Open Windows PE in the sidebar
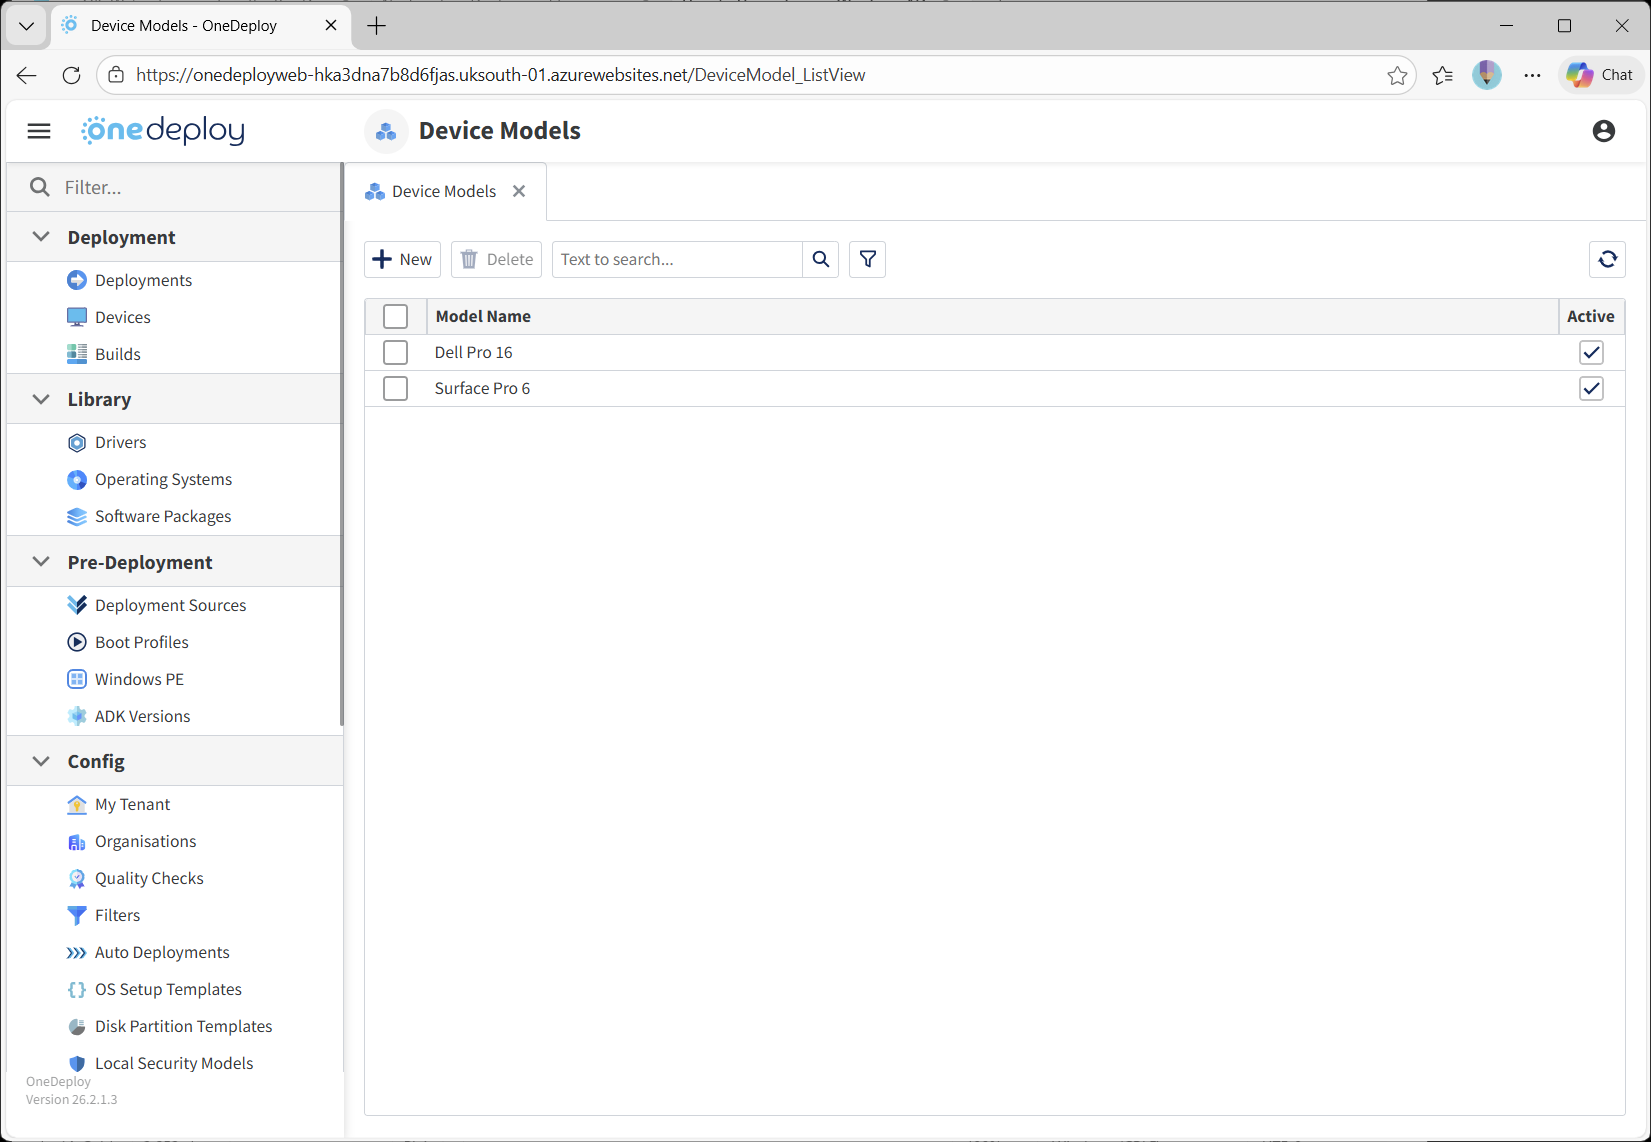Viewport: 1651px width, 1142px height. (x=139, y=679)
